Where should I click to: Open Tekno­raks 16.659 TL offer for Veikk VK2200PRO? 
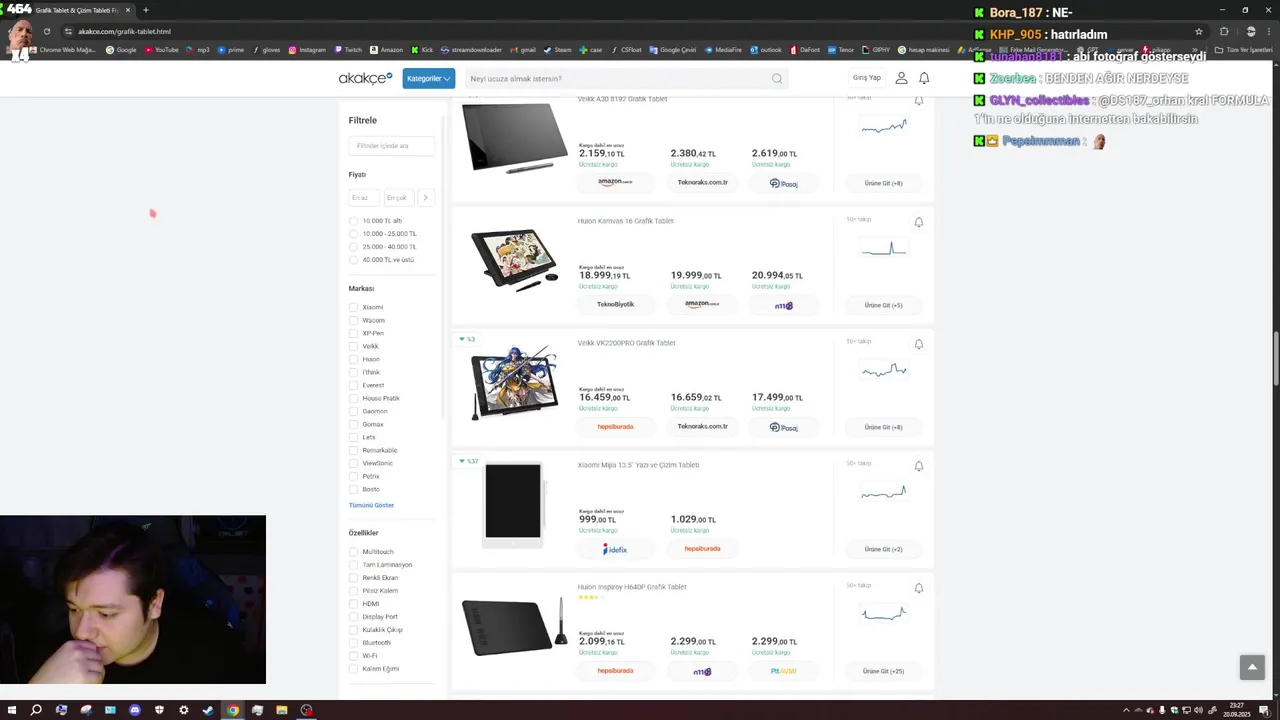702,426
